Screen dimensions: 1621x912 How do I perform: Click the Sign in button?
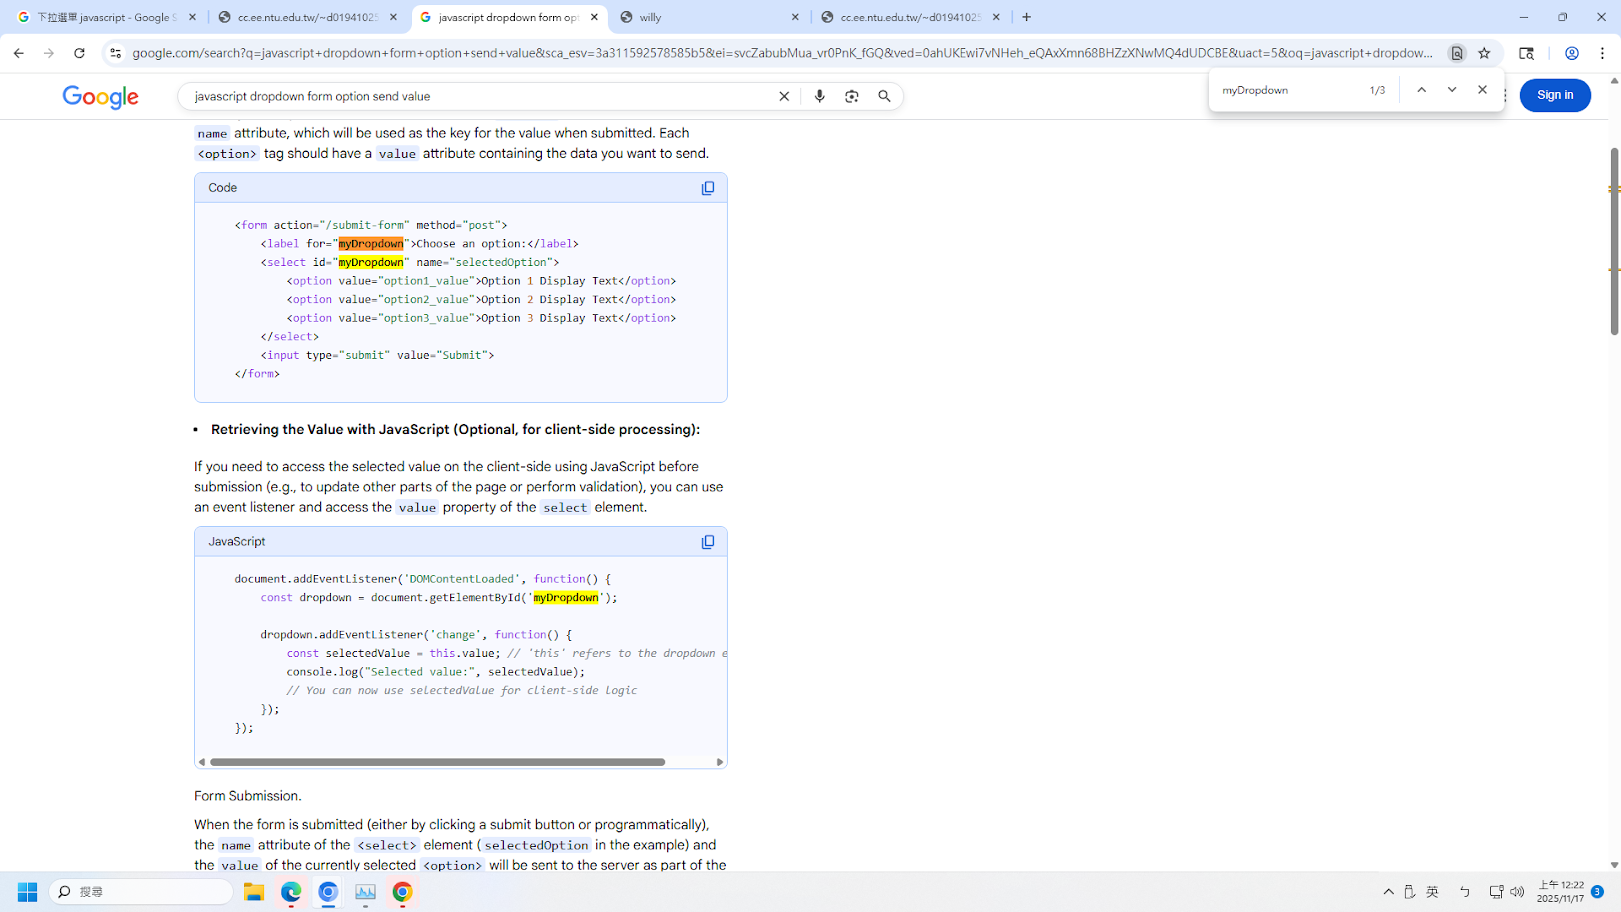[1554, 95]
